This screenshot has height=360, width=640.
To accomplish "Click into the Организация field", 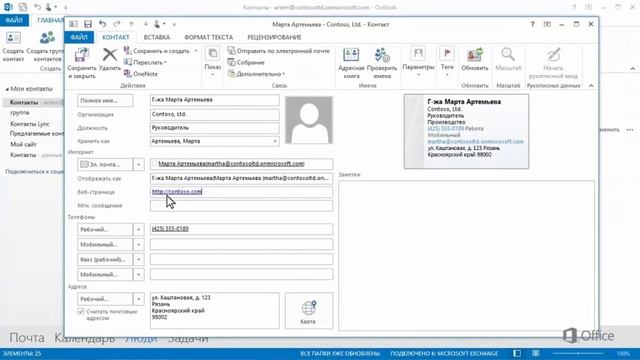I will point(215,114).
